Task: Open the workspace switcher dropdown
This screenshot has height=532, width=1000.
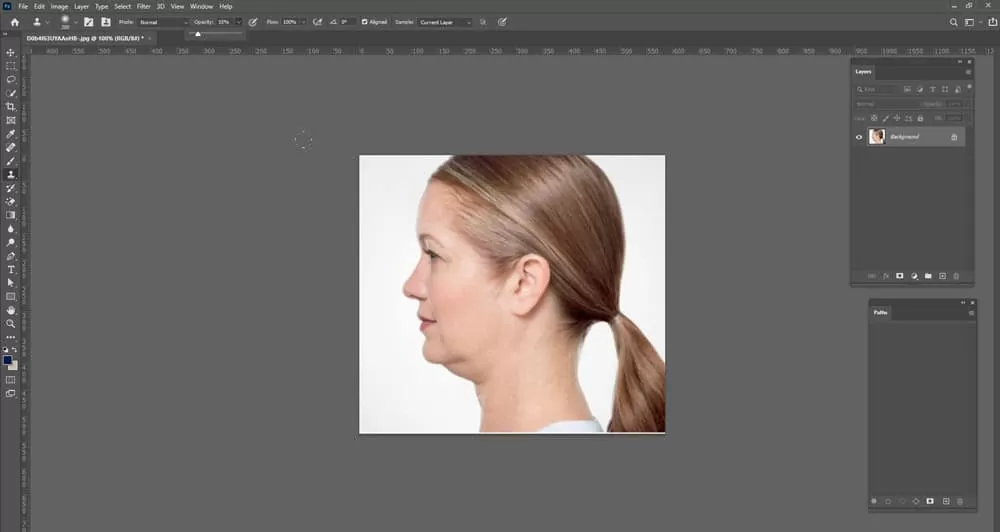Action: [972, 22]
